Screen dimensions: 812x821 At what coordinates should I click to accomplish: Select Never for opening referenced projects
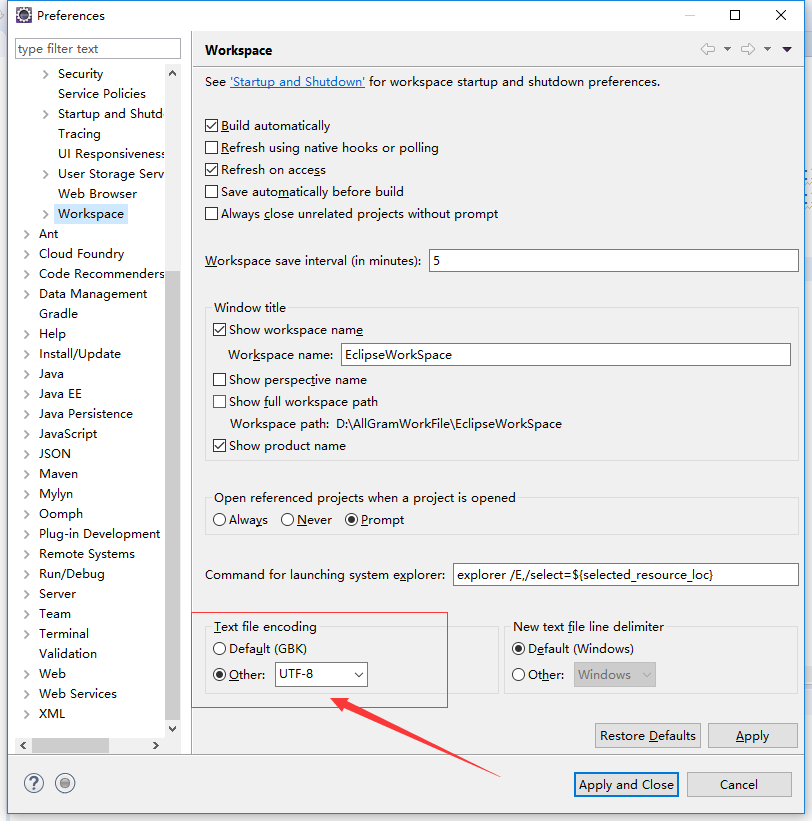click(287, 519)
